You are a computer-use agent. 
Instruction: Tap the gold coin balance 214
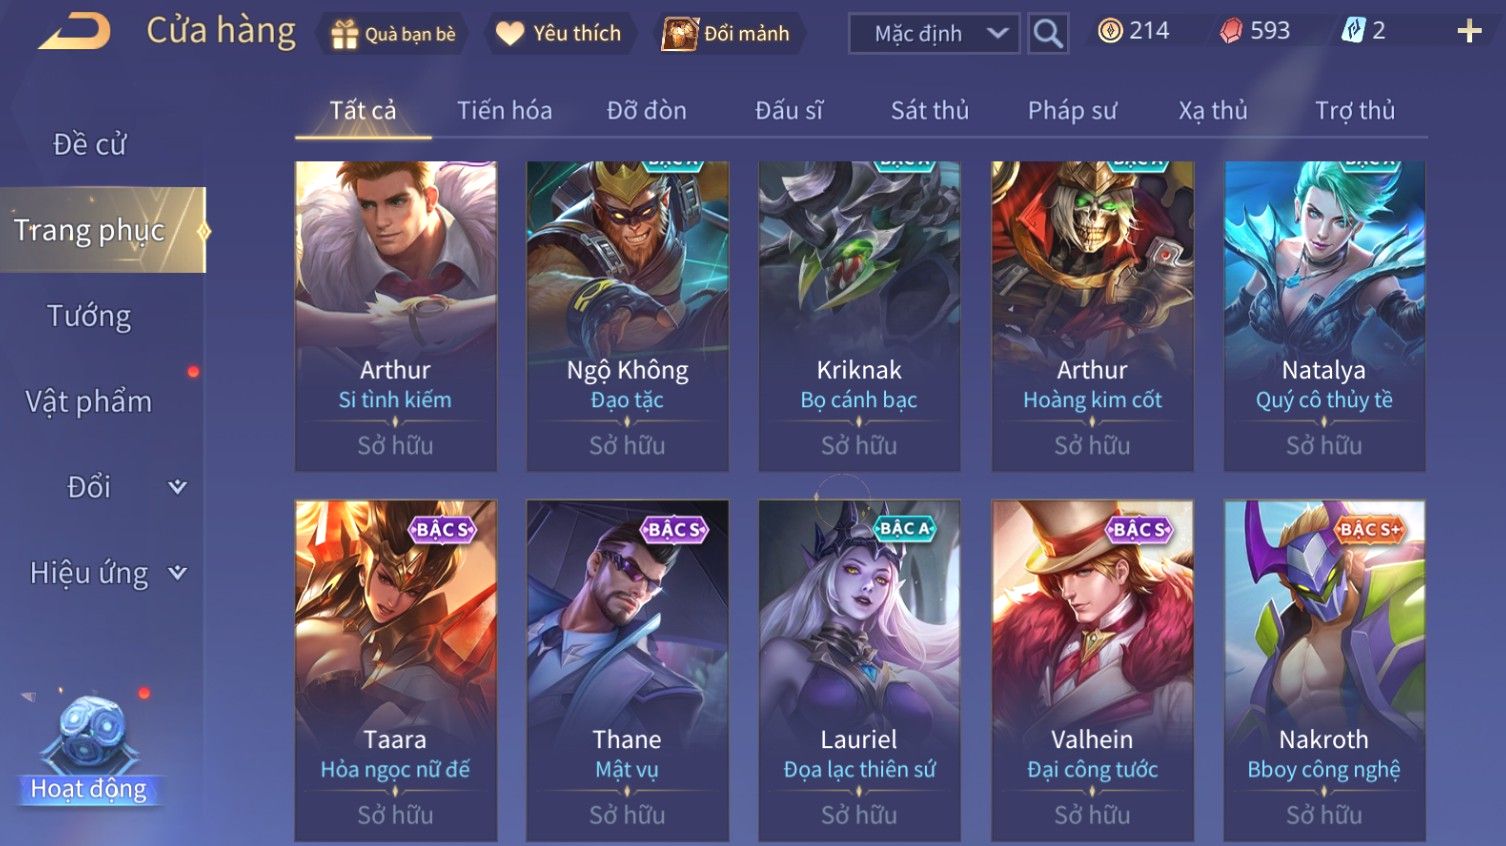pos(1134,31)
